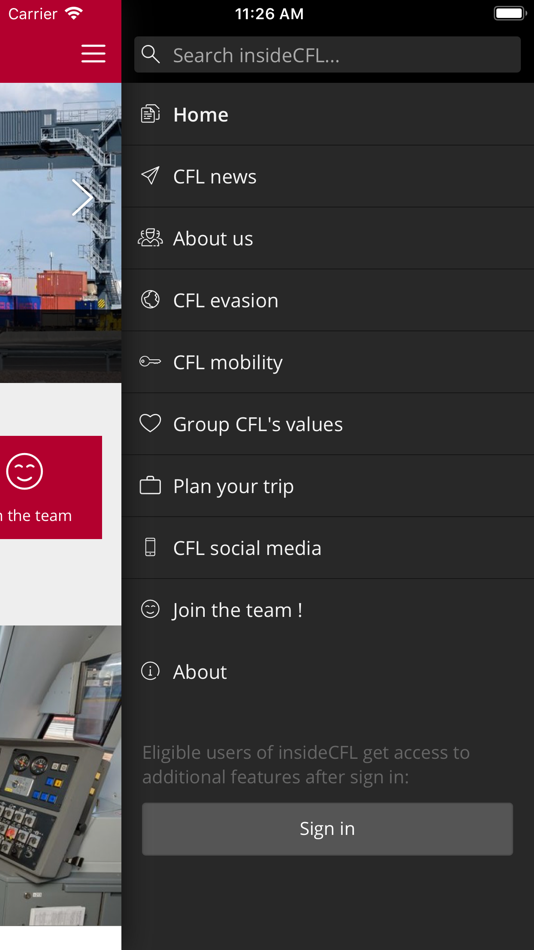Tap the red Join the team tile
Viewport: 534px width, 950px height.
(51, 487)
